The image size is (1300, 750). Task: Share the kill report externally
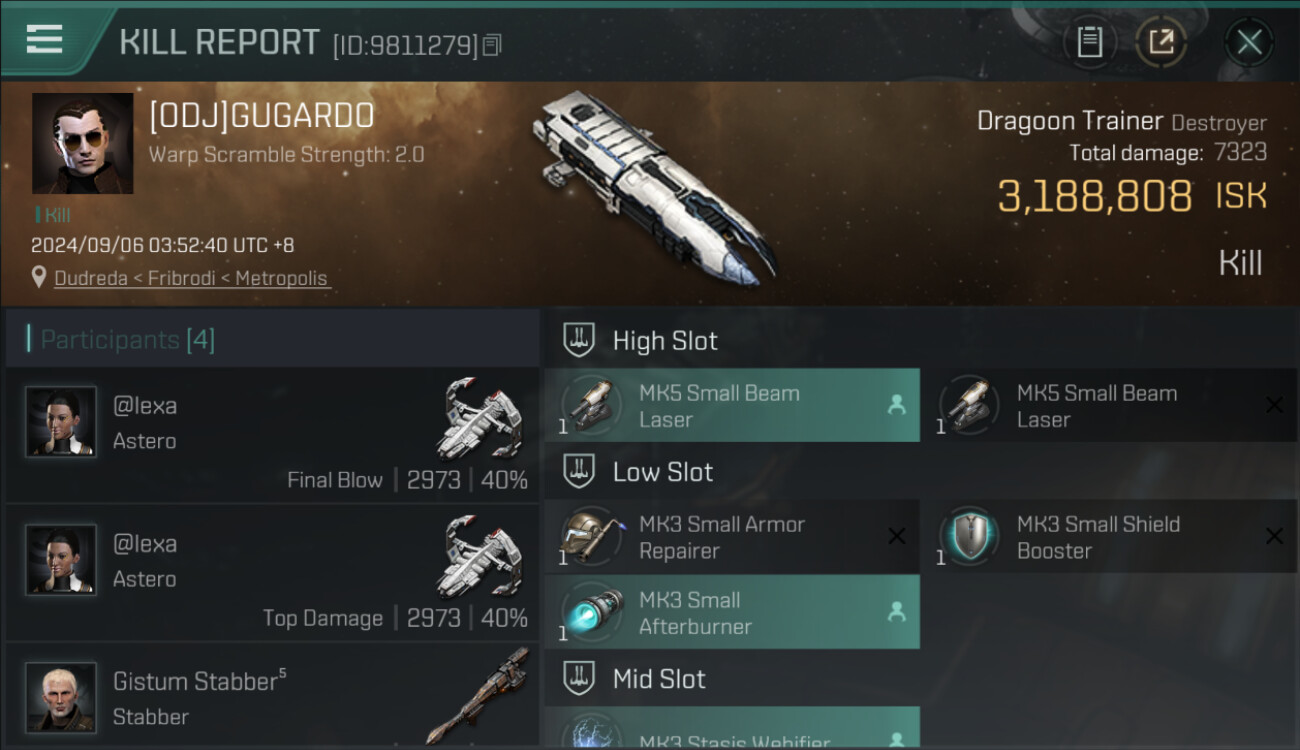click(1161, 42)
